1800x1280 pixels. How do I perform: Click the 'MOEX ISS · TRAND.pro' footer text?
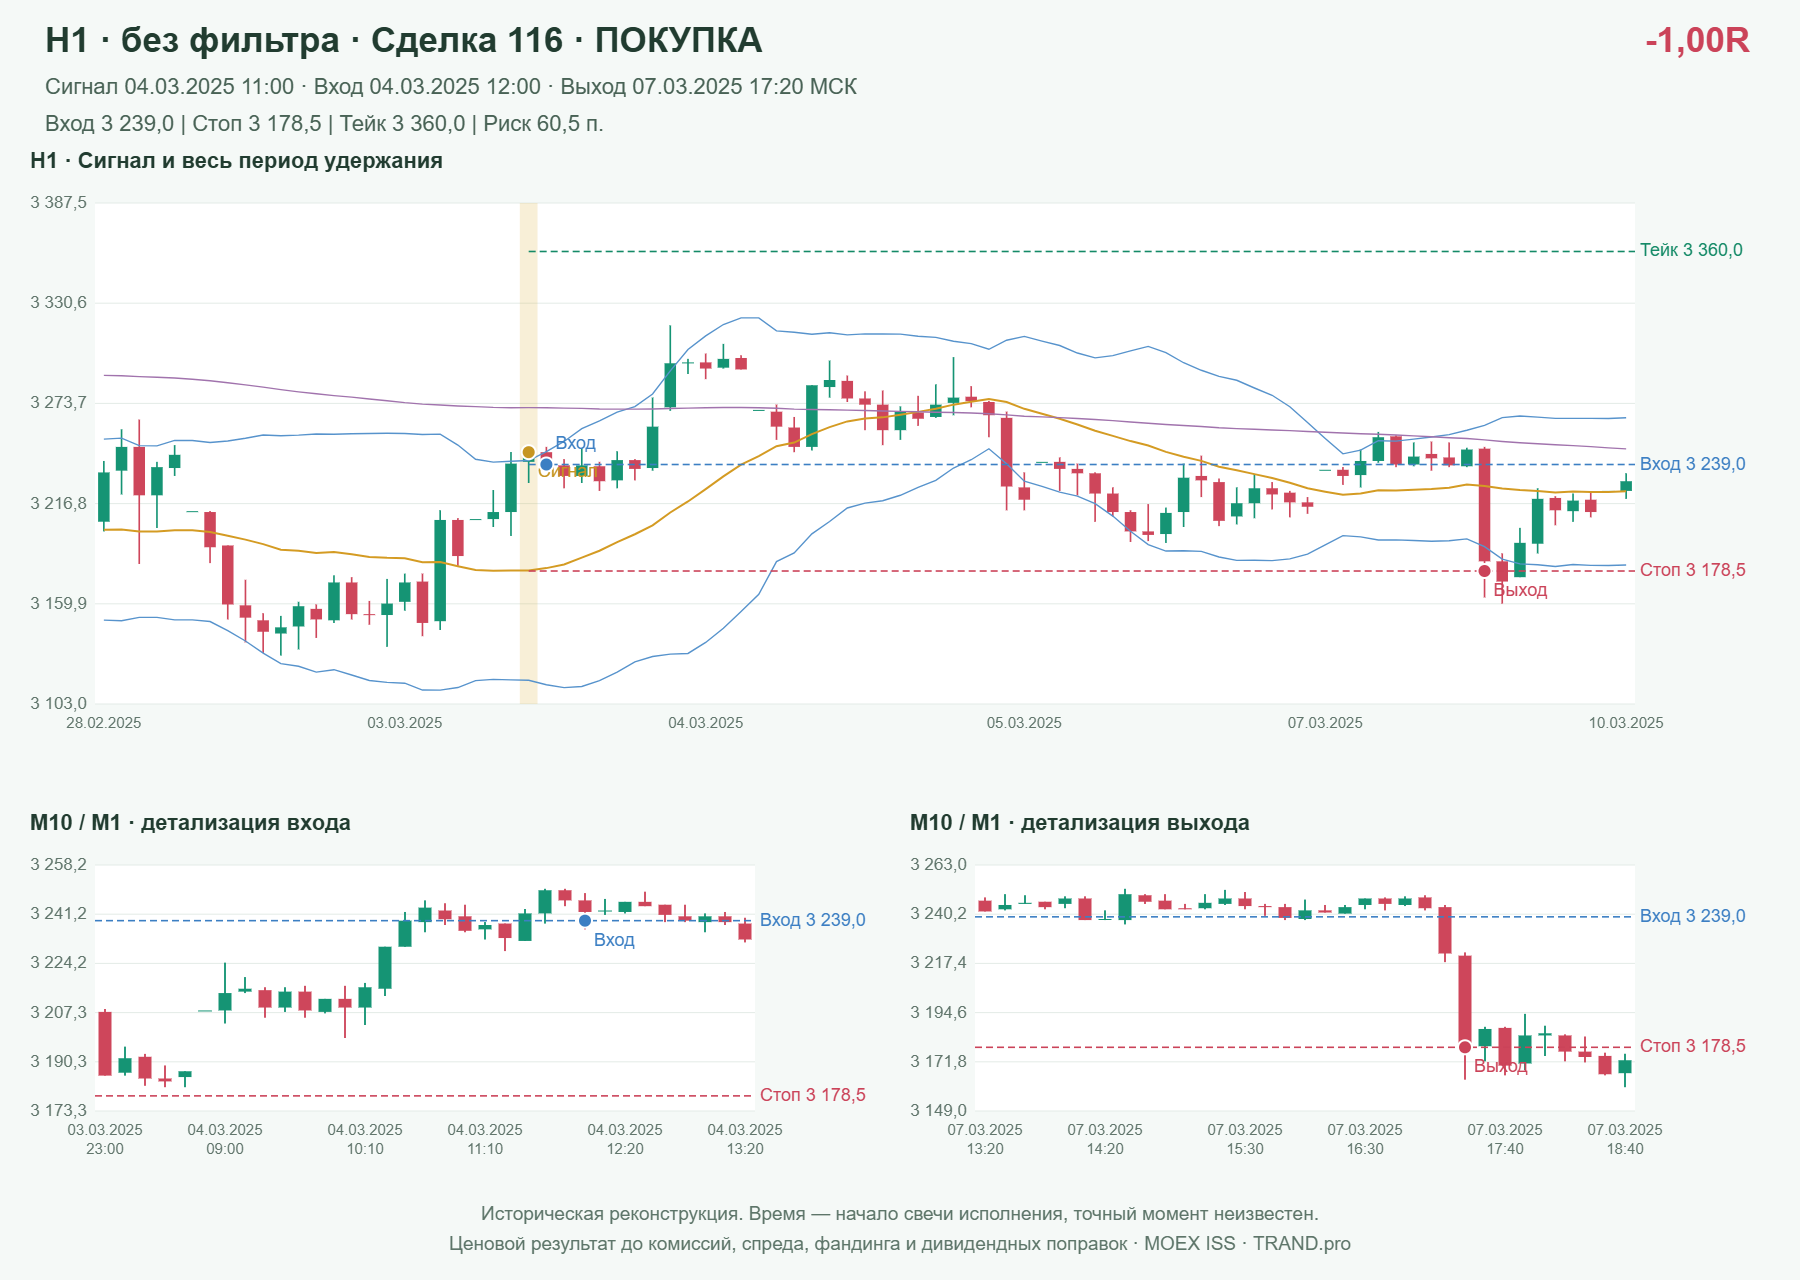[1247, 1244]
